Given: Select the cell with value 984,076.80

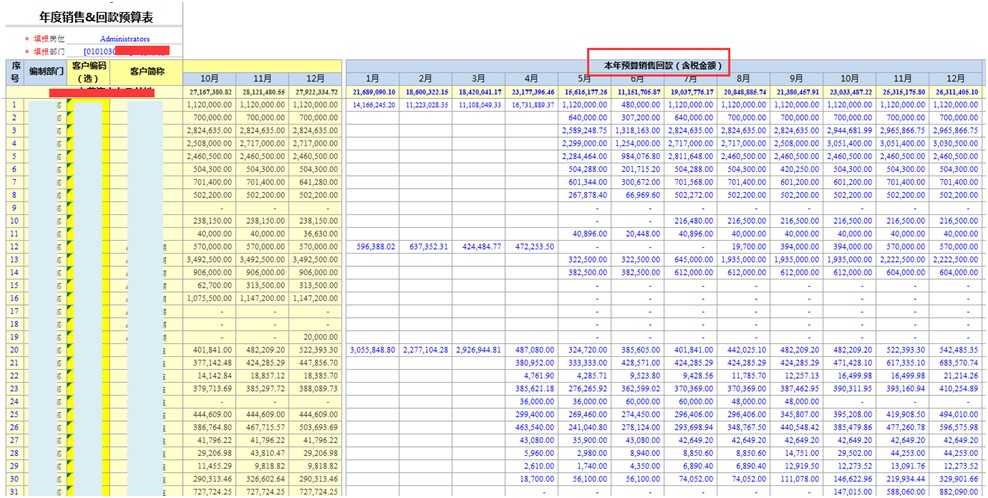Looking at the screenshot, I should [x=637, y=156].
